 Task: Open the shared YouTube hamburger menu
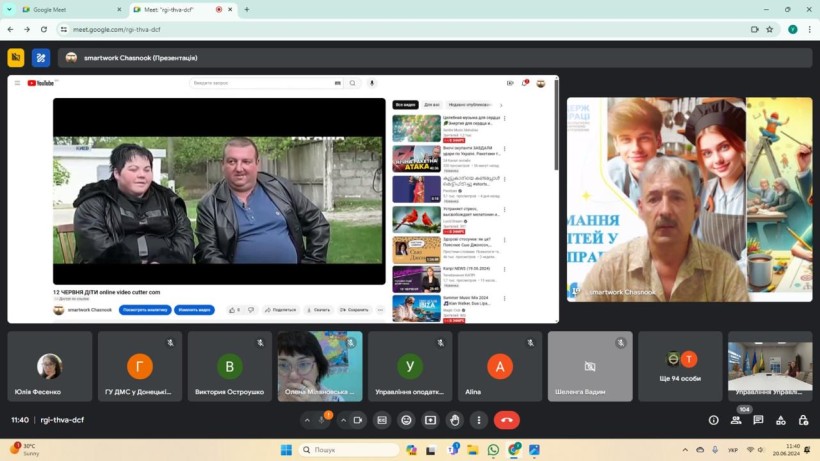pos(17,83)
